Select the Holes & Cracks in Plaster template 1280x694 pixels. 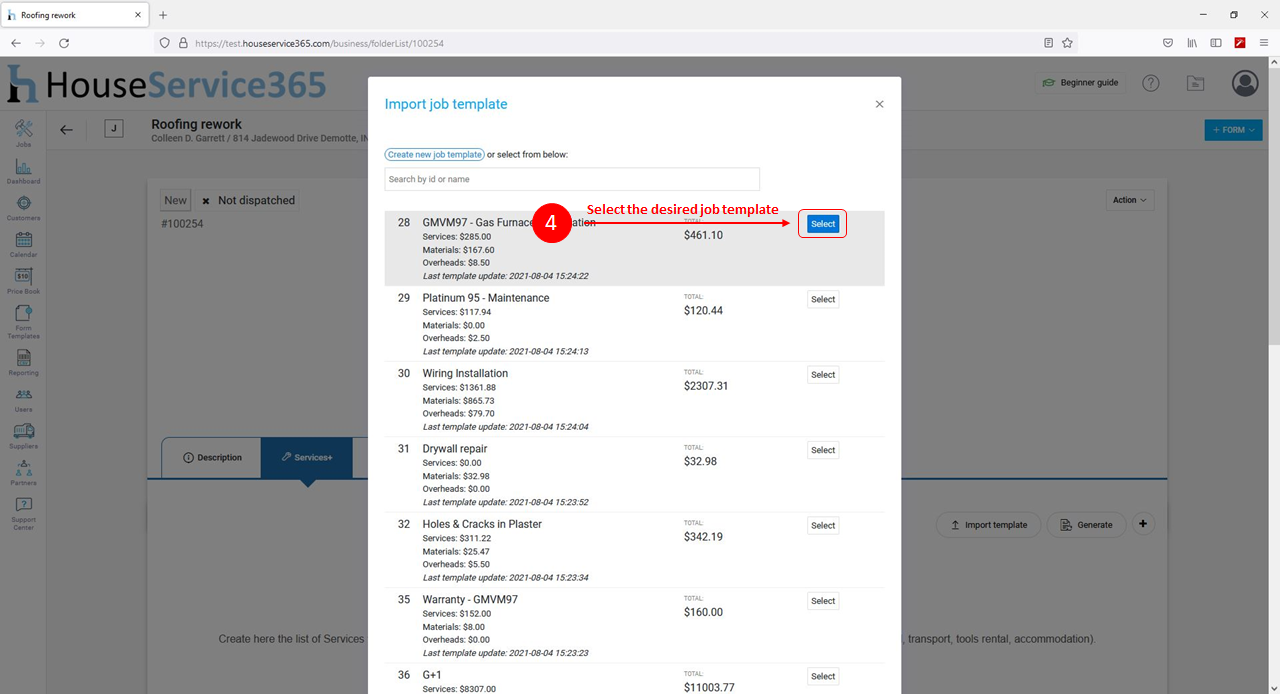click(823, 525)
